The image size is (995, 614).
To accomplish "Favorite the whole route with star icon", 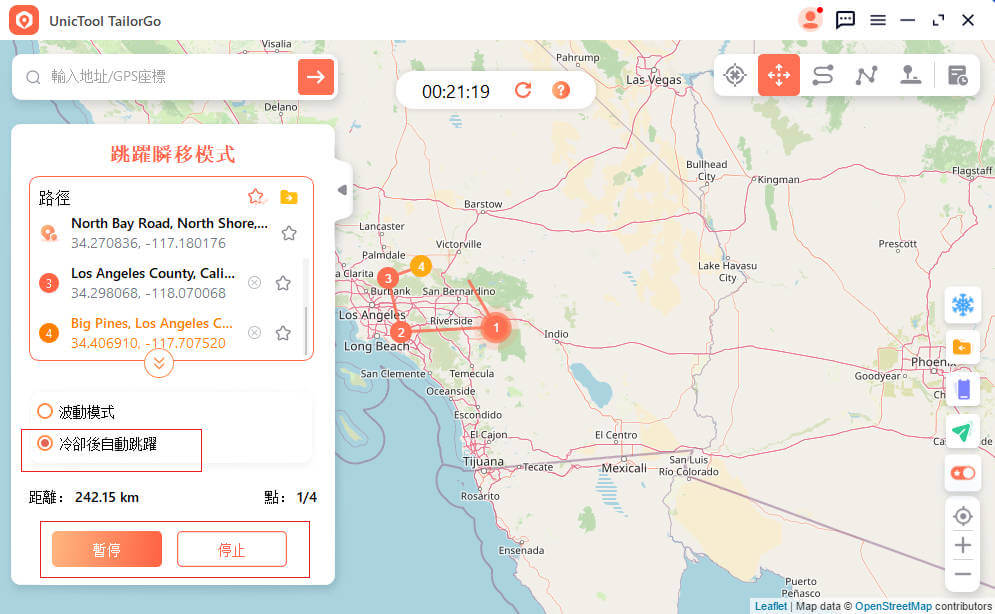I will point(256,197).
